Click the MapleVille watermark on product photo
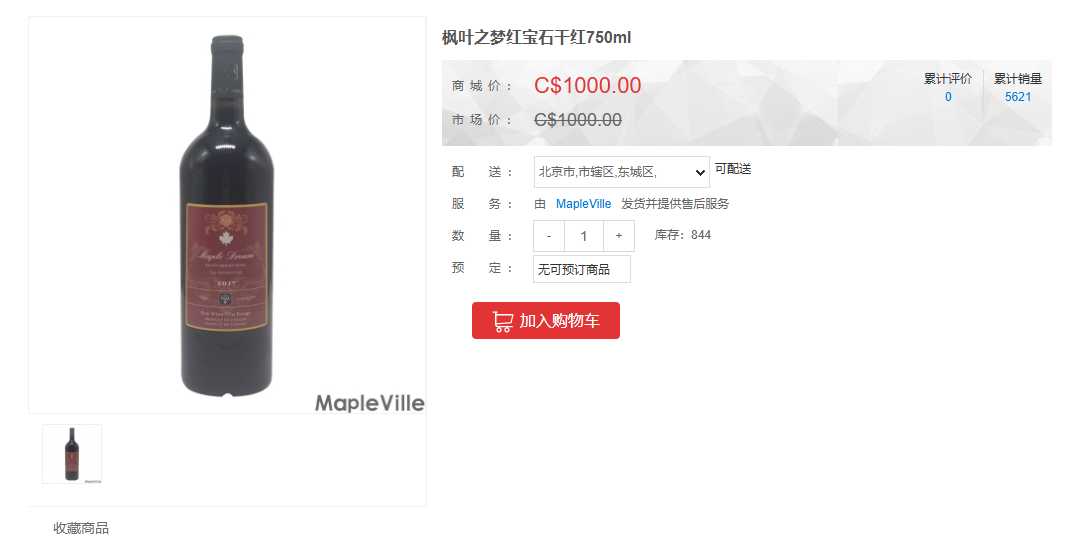Image resolution: width=1072 pixels, height=553 pixels. point(370,403)
